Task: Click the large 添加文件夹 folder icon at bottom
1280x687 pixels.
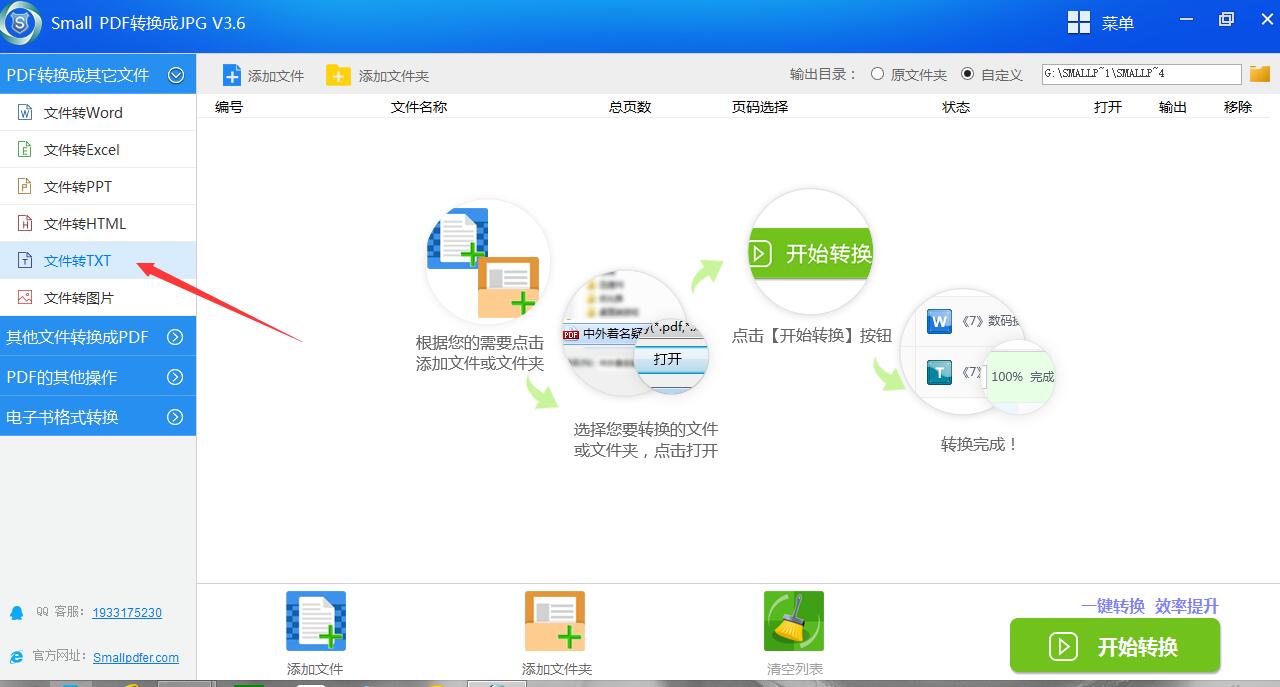Action: click(x=555, y=621)
